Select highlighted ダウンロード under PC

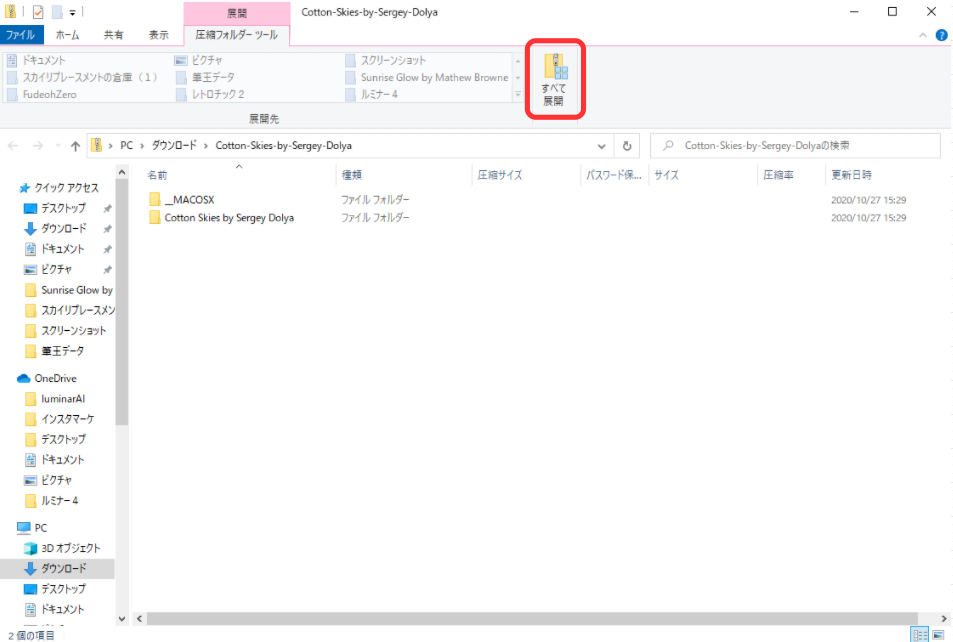point(57,568)
